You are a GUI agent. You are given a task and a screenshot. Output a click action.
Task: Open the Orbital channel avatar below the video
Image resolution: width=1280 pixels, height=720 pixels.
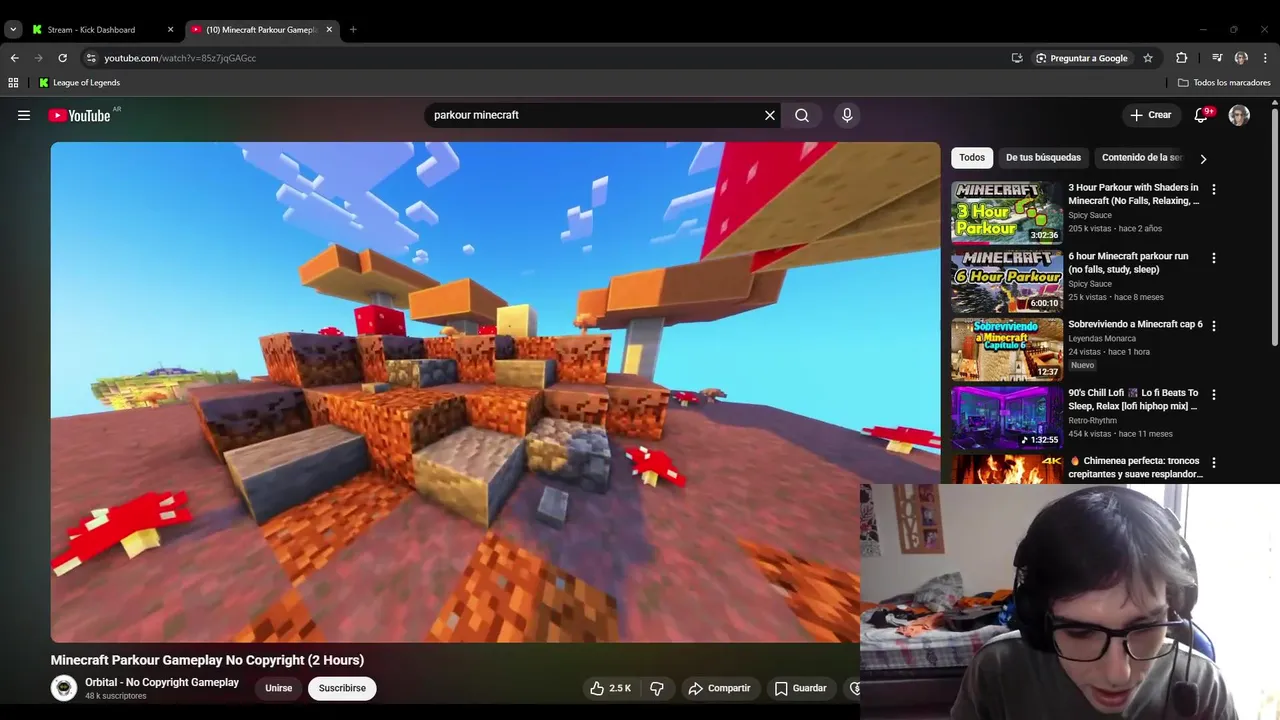click(64, 688)
